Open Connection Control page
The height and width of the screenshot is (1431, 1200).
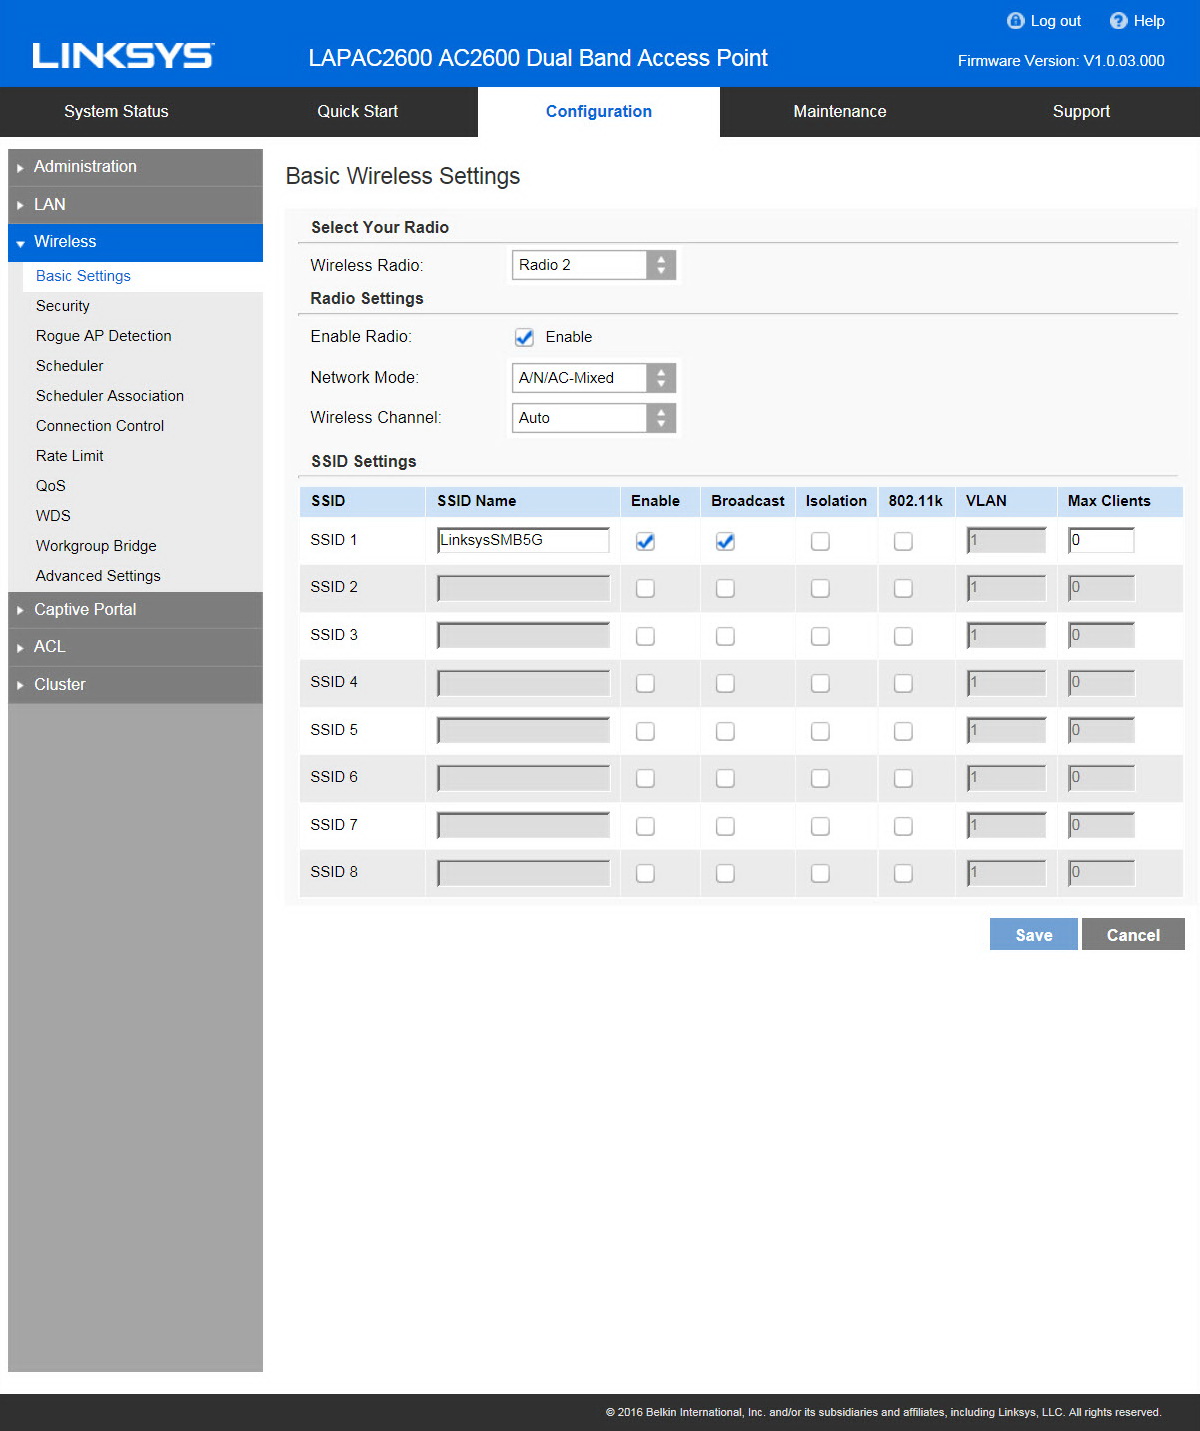pyautogui.click(x=100, y=426)
